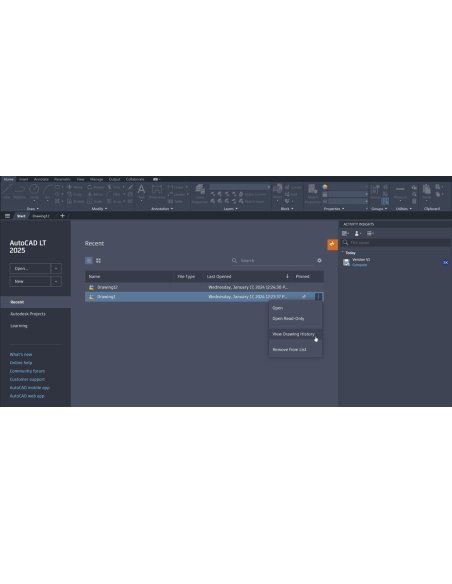Click the Match Layer button

[x=251, y=201]
